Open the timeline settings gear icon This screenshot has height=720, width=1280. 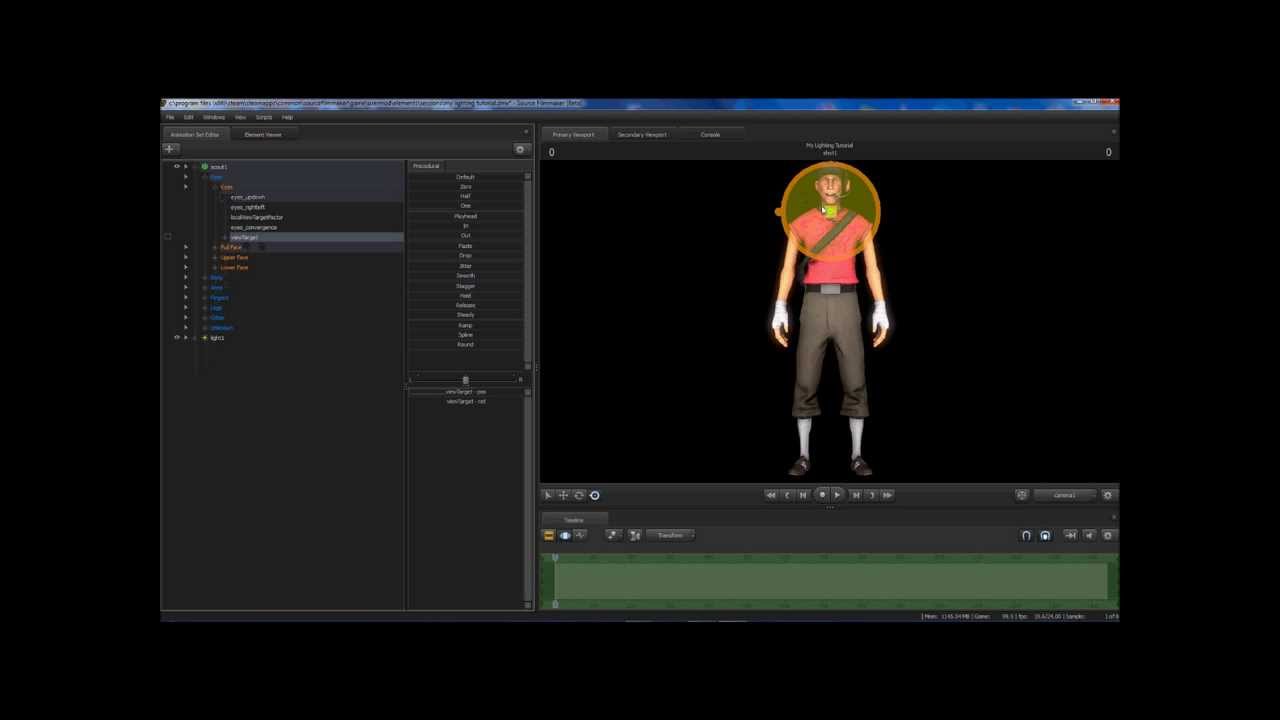[x=1107, y=535]
